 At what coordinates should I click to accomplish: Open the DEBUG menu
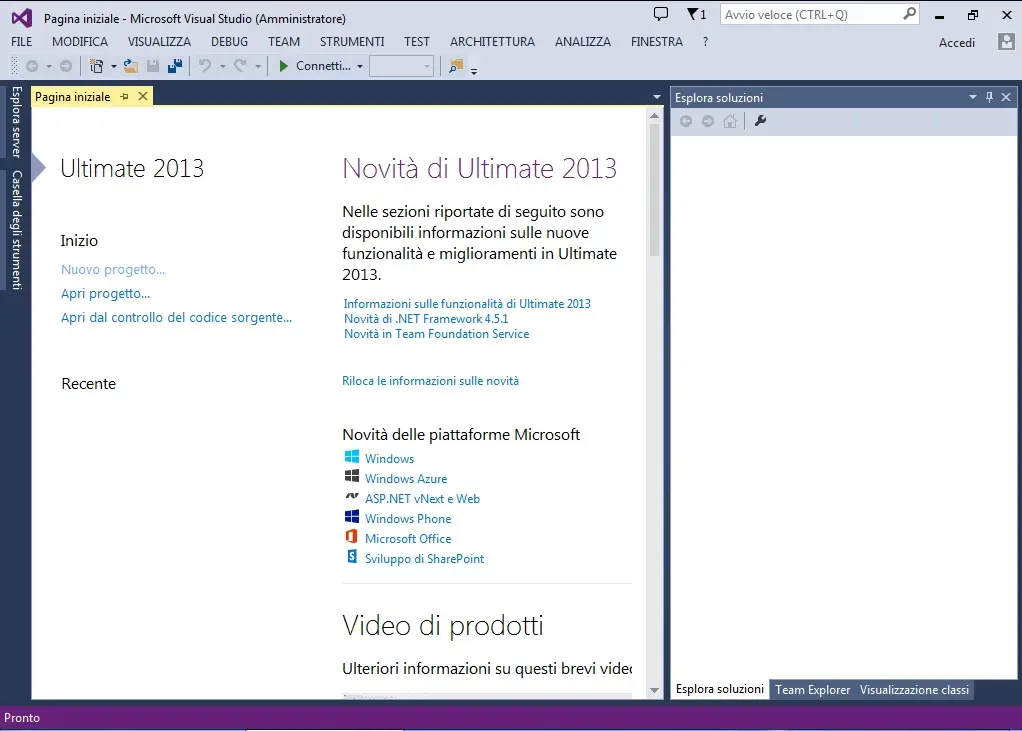(x=229, y=42)
